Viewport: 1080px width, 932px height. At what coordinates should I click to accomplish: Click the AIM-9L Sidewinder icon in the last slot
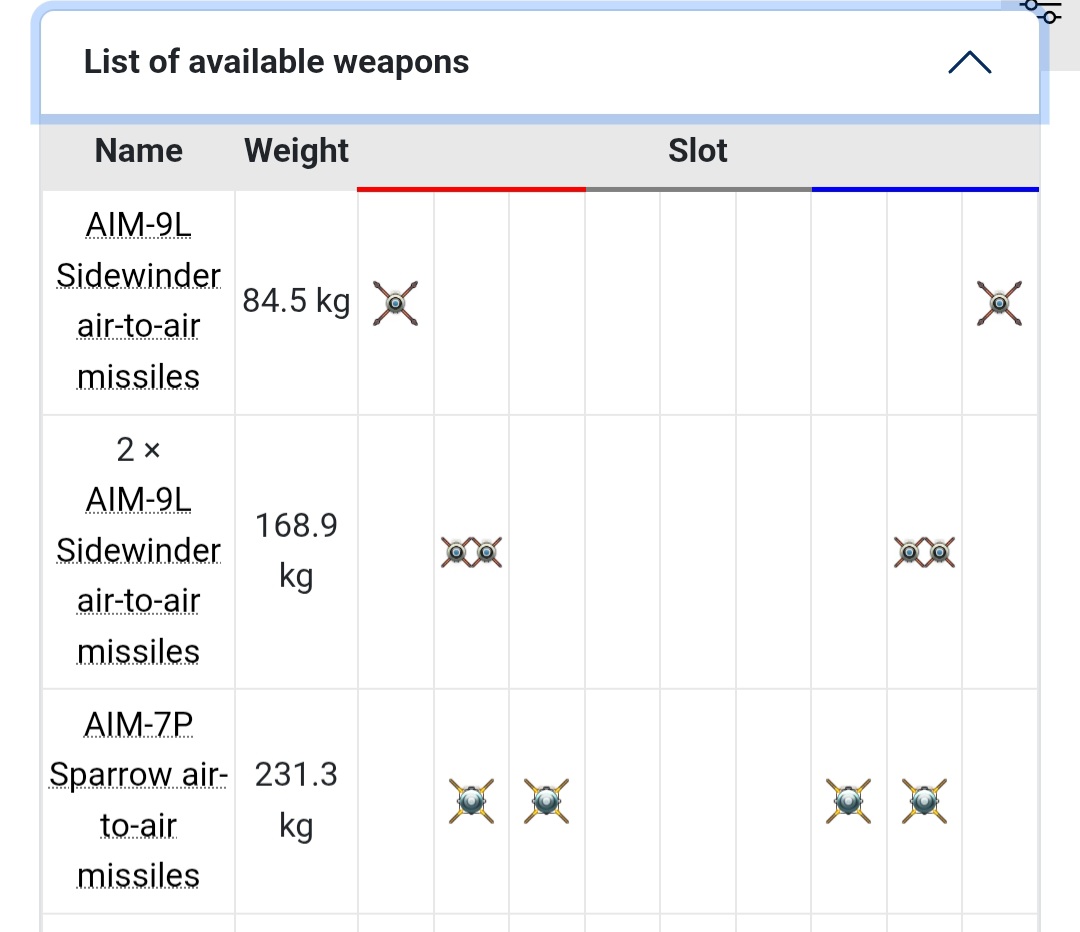pos(999,303)
